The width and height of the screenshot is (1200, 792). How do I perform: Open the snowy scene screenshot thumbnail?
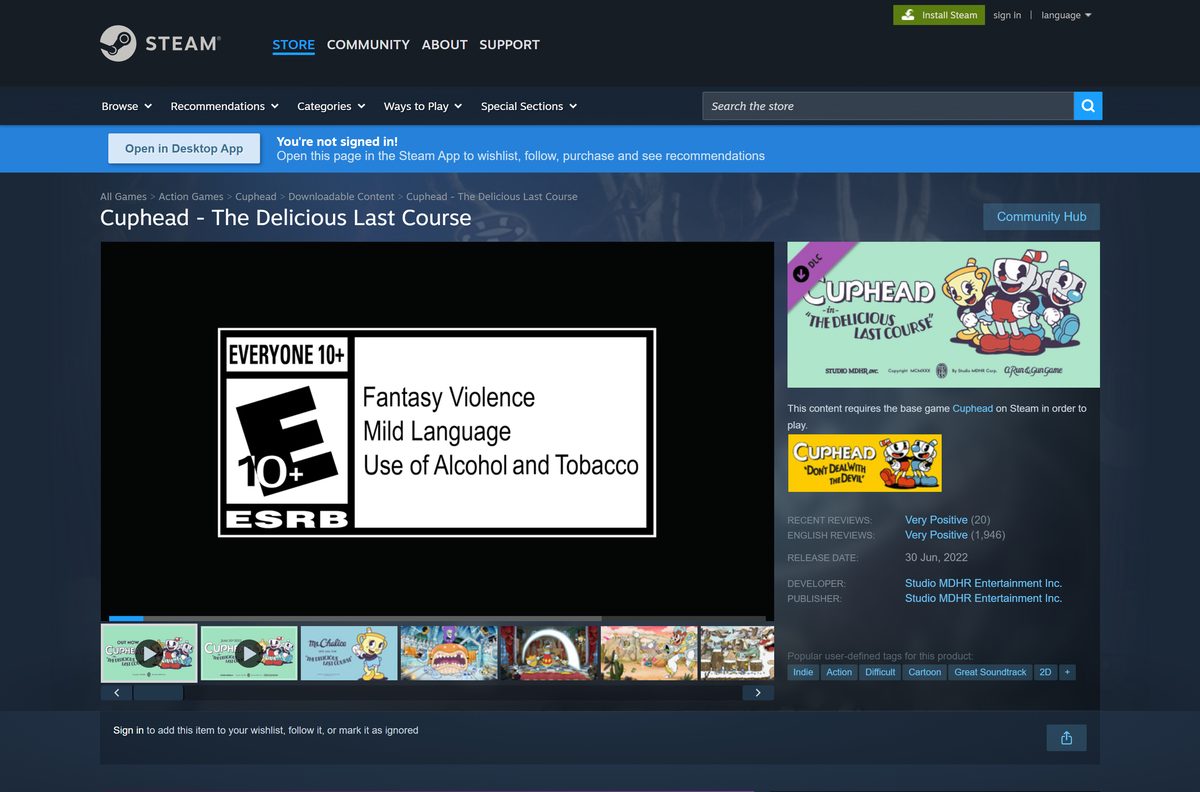737,653
